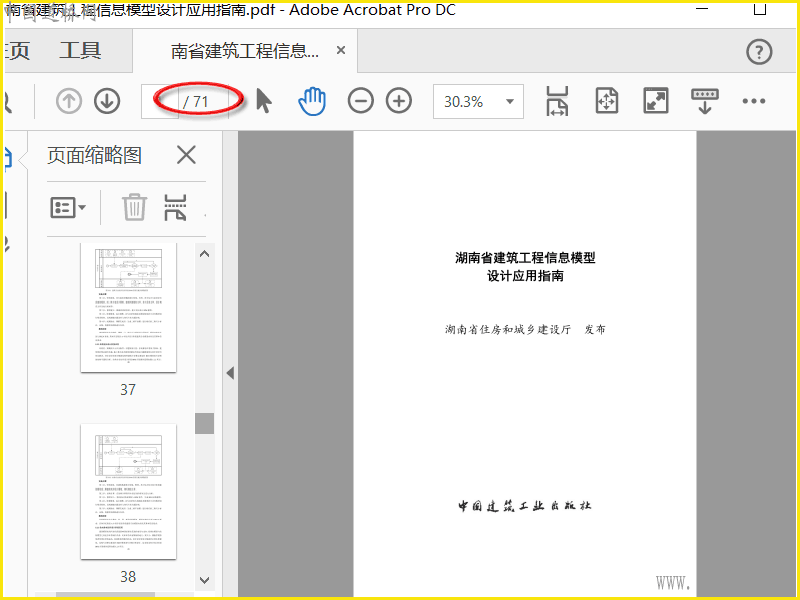
Task: Select page 38 thumbnail
Action: [x=129, y=491]
